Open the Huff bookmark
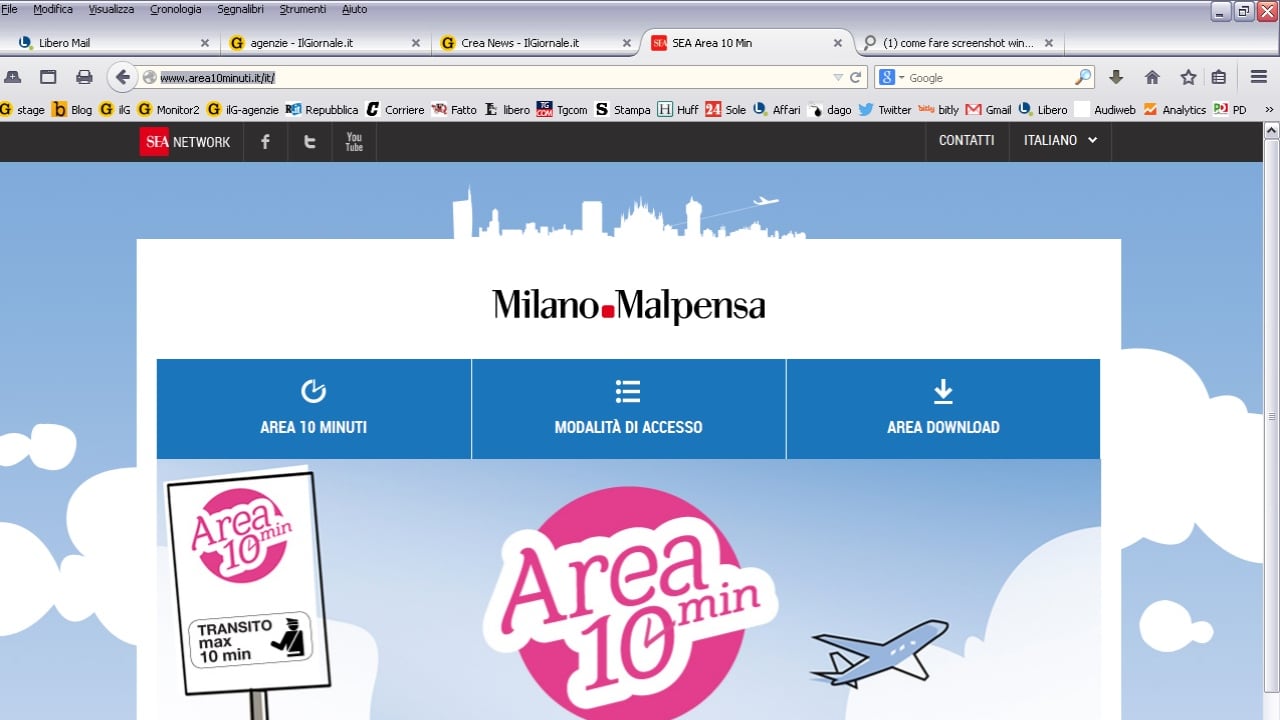1280x720 pixels. tap(678, 110)
